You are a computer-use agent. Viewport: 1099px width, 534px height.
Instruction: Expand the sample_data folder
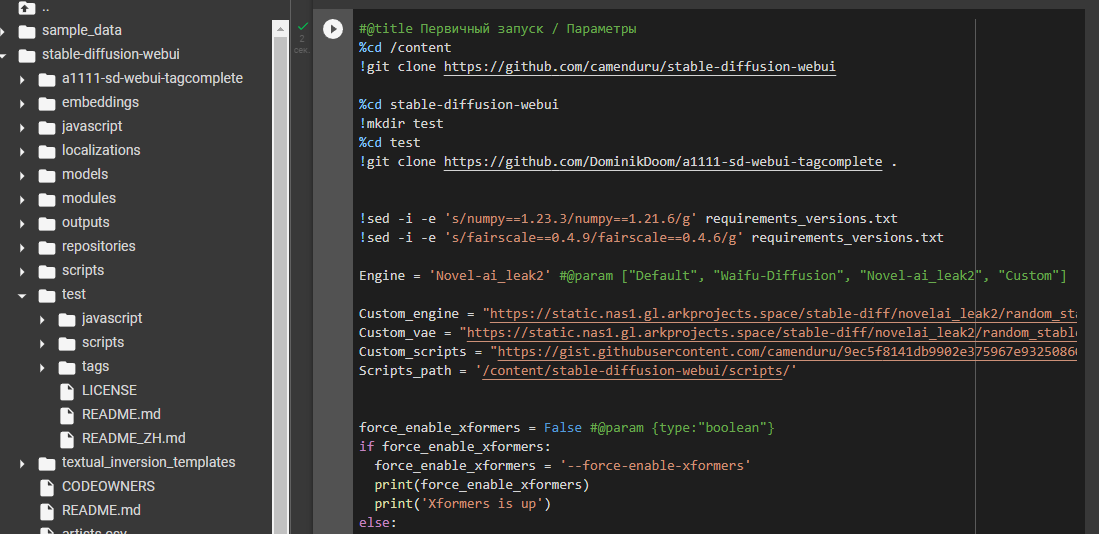coord(3,31)
